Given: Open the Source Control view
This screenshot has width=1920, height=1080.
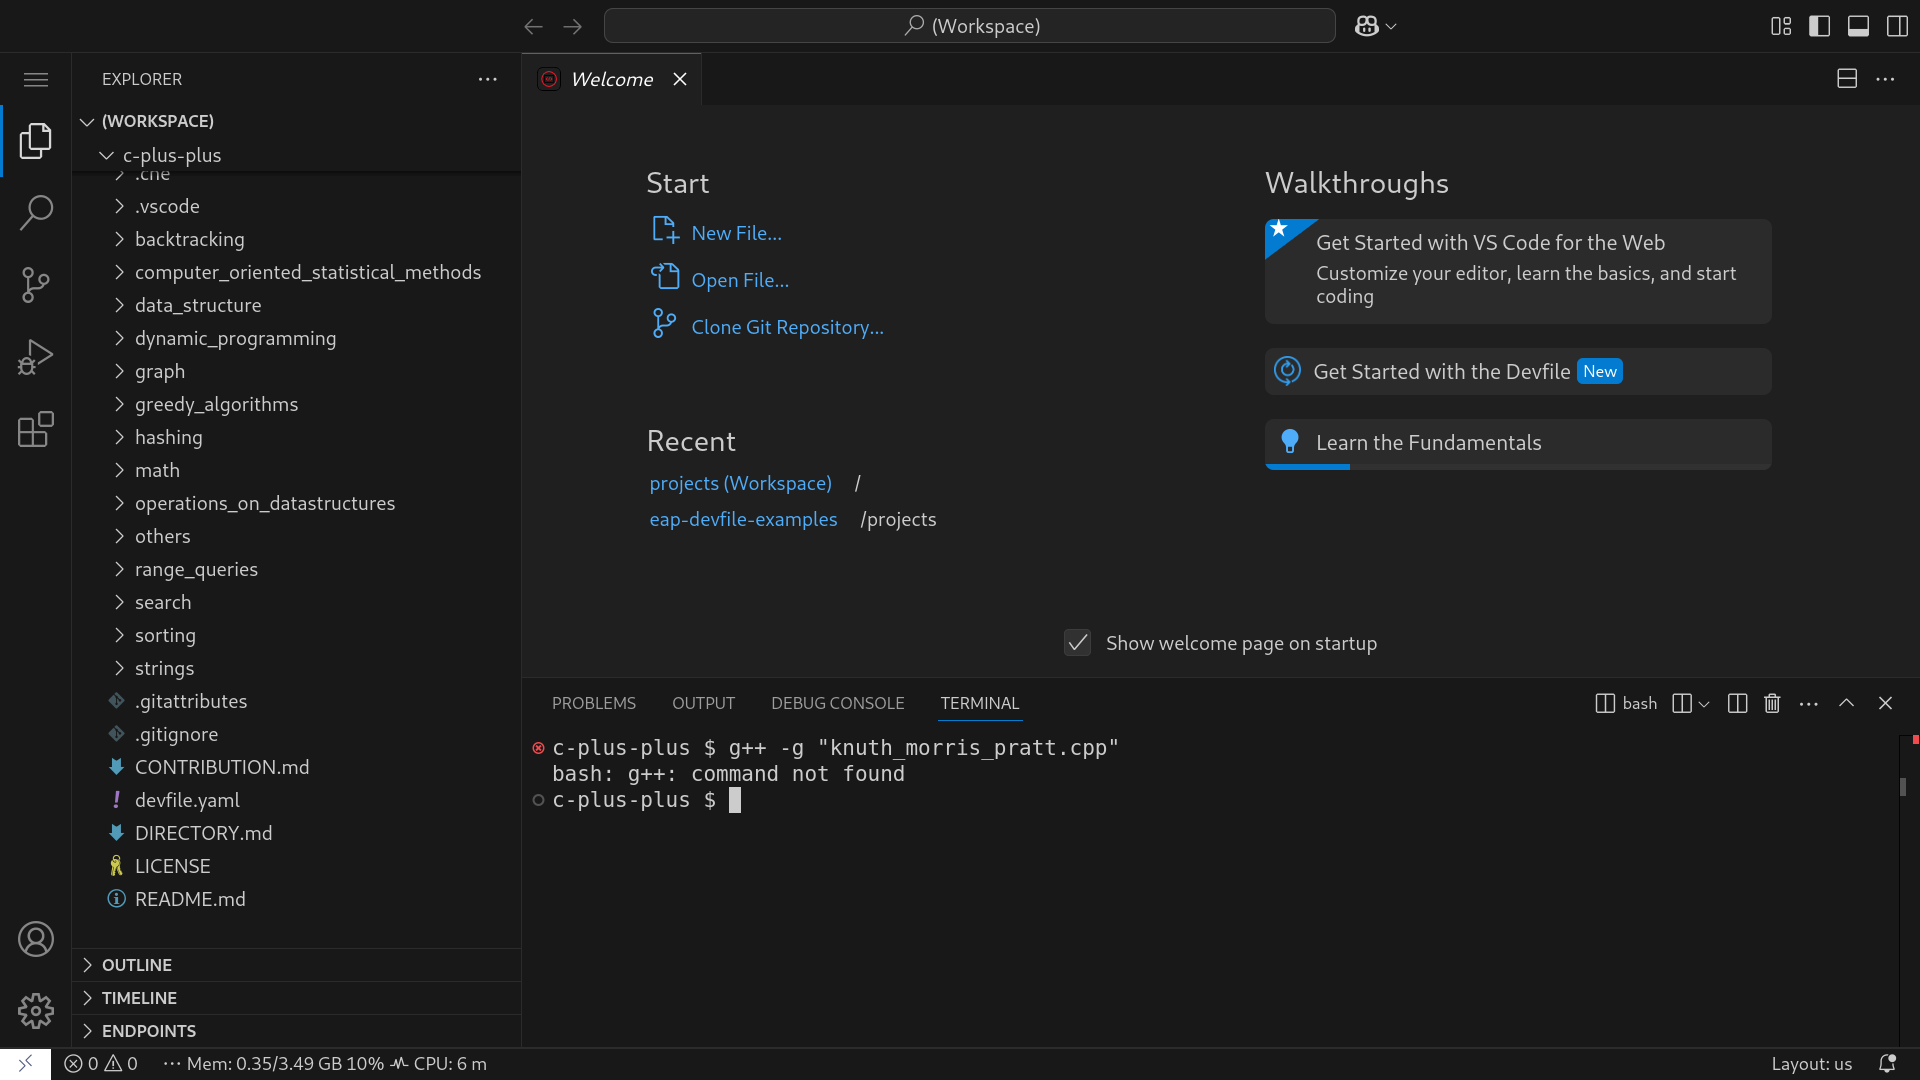Looking at the screenshot, I should [x=36, y=285].
